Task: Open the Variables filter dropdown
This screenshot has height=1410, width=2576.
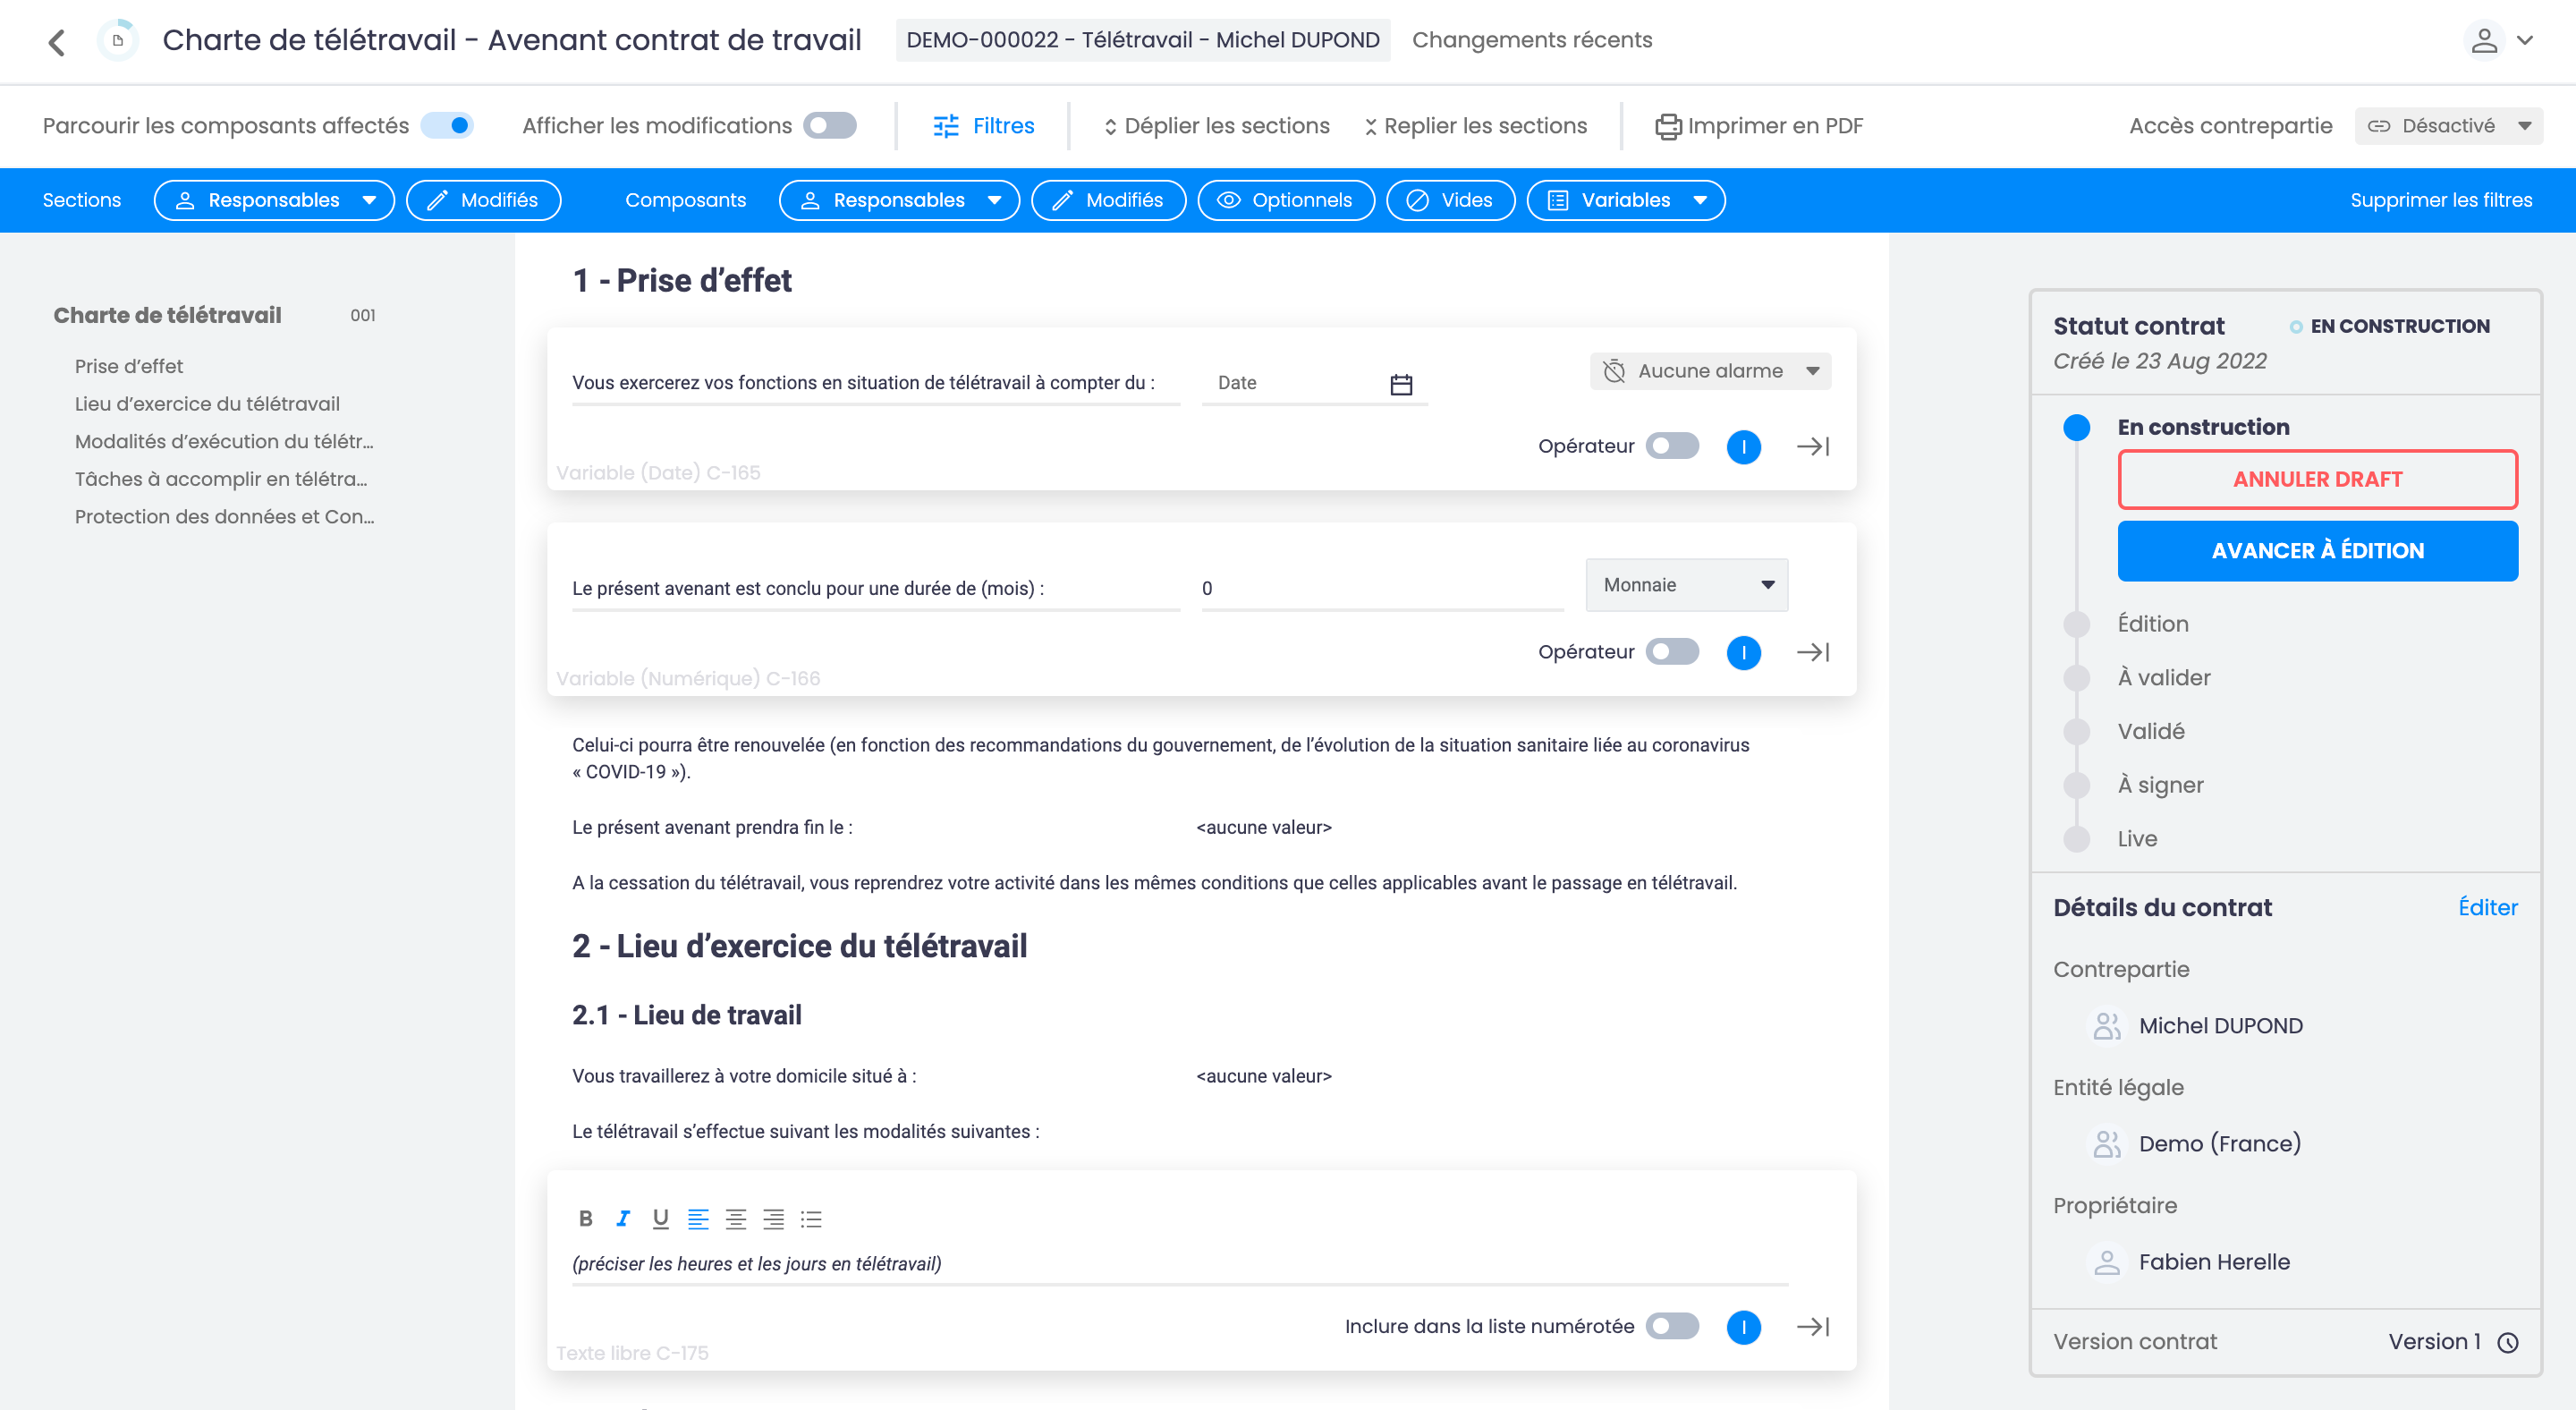Action: pos(1625,200)
